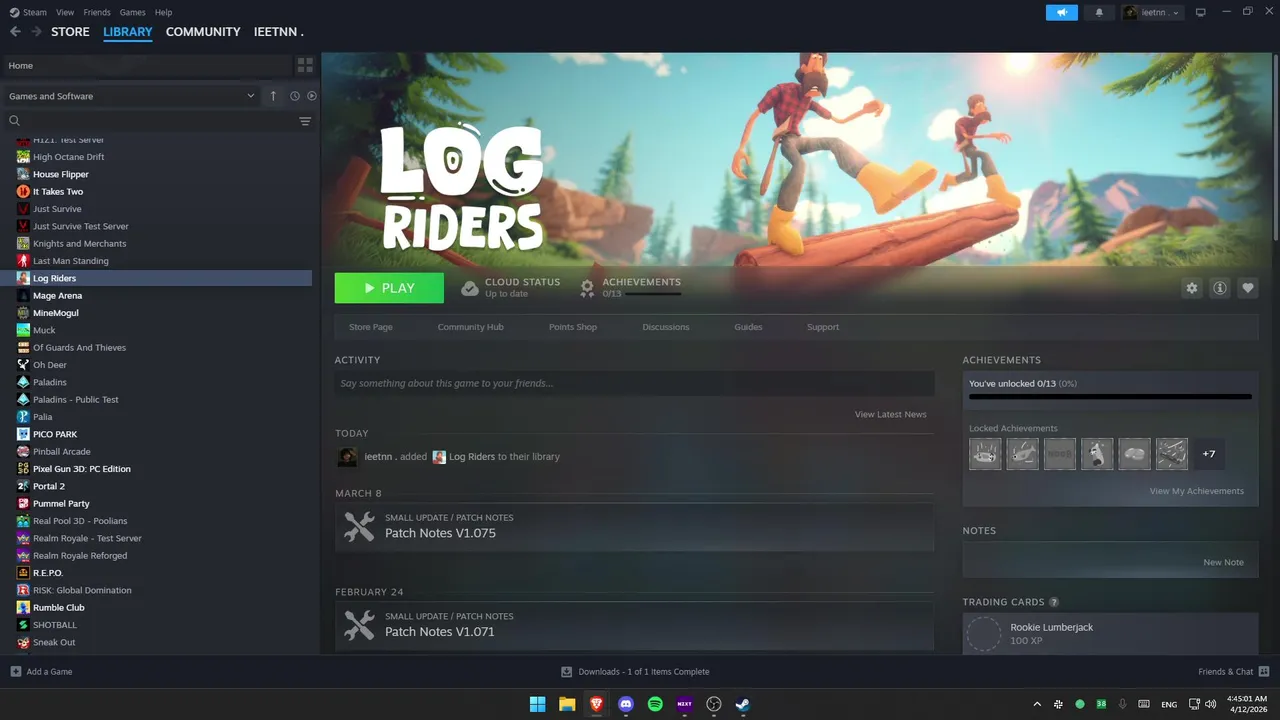Open the Discussions link
This screenshot has width=1280, height=720.
[666, 327]
